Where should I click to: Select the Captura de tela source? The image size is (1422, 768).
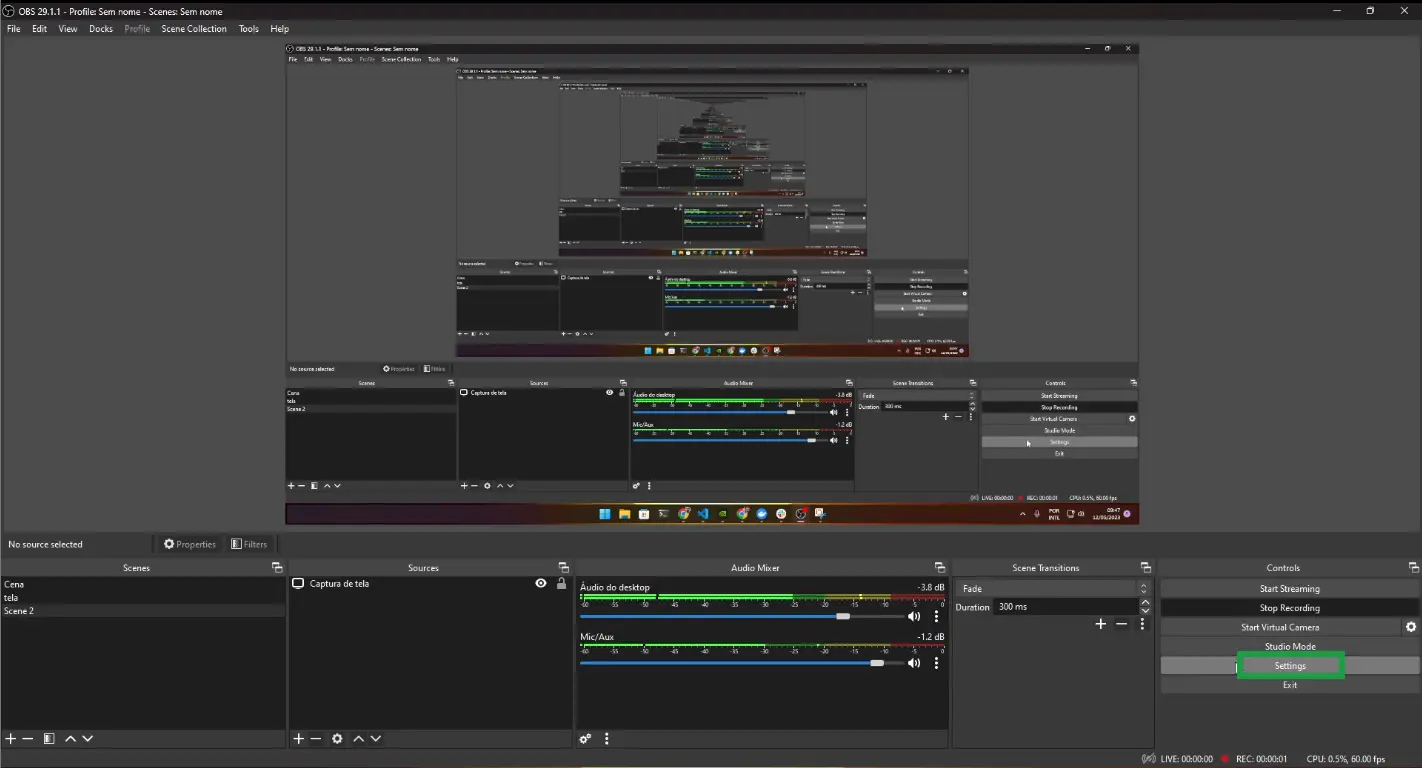coord(339,583)
